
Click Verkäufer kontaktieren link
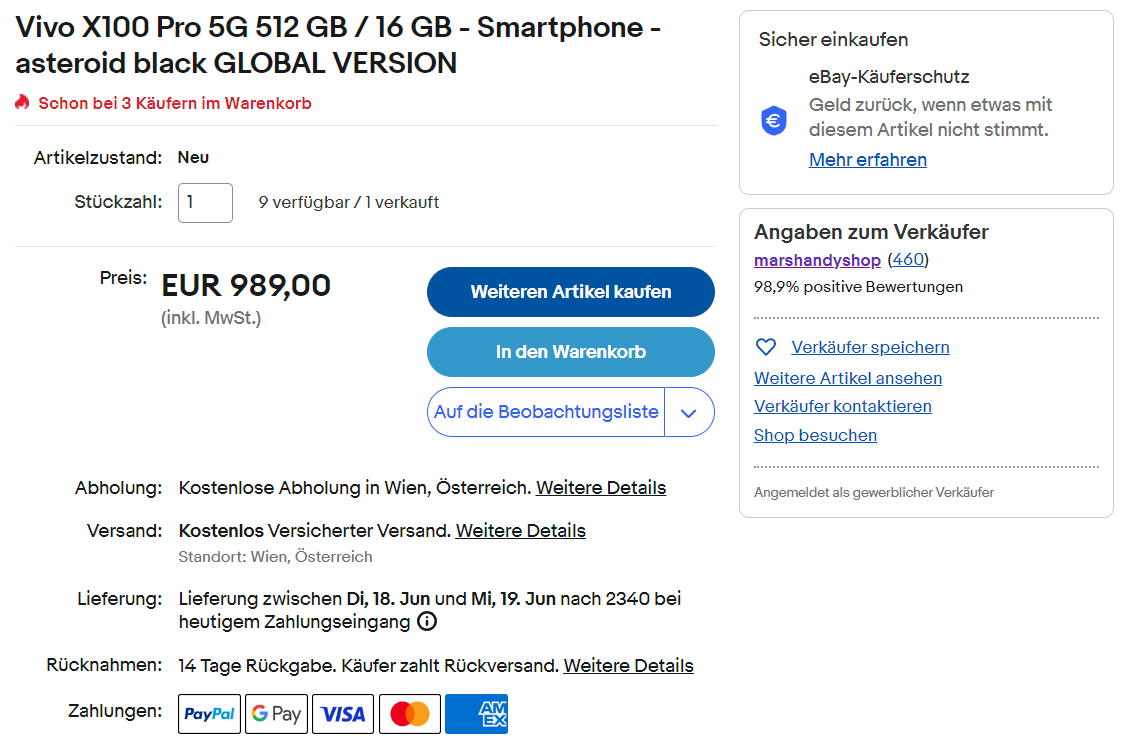click(x=843, y=406)
